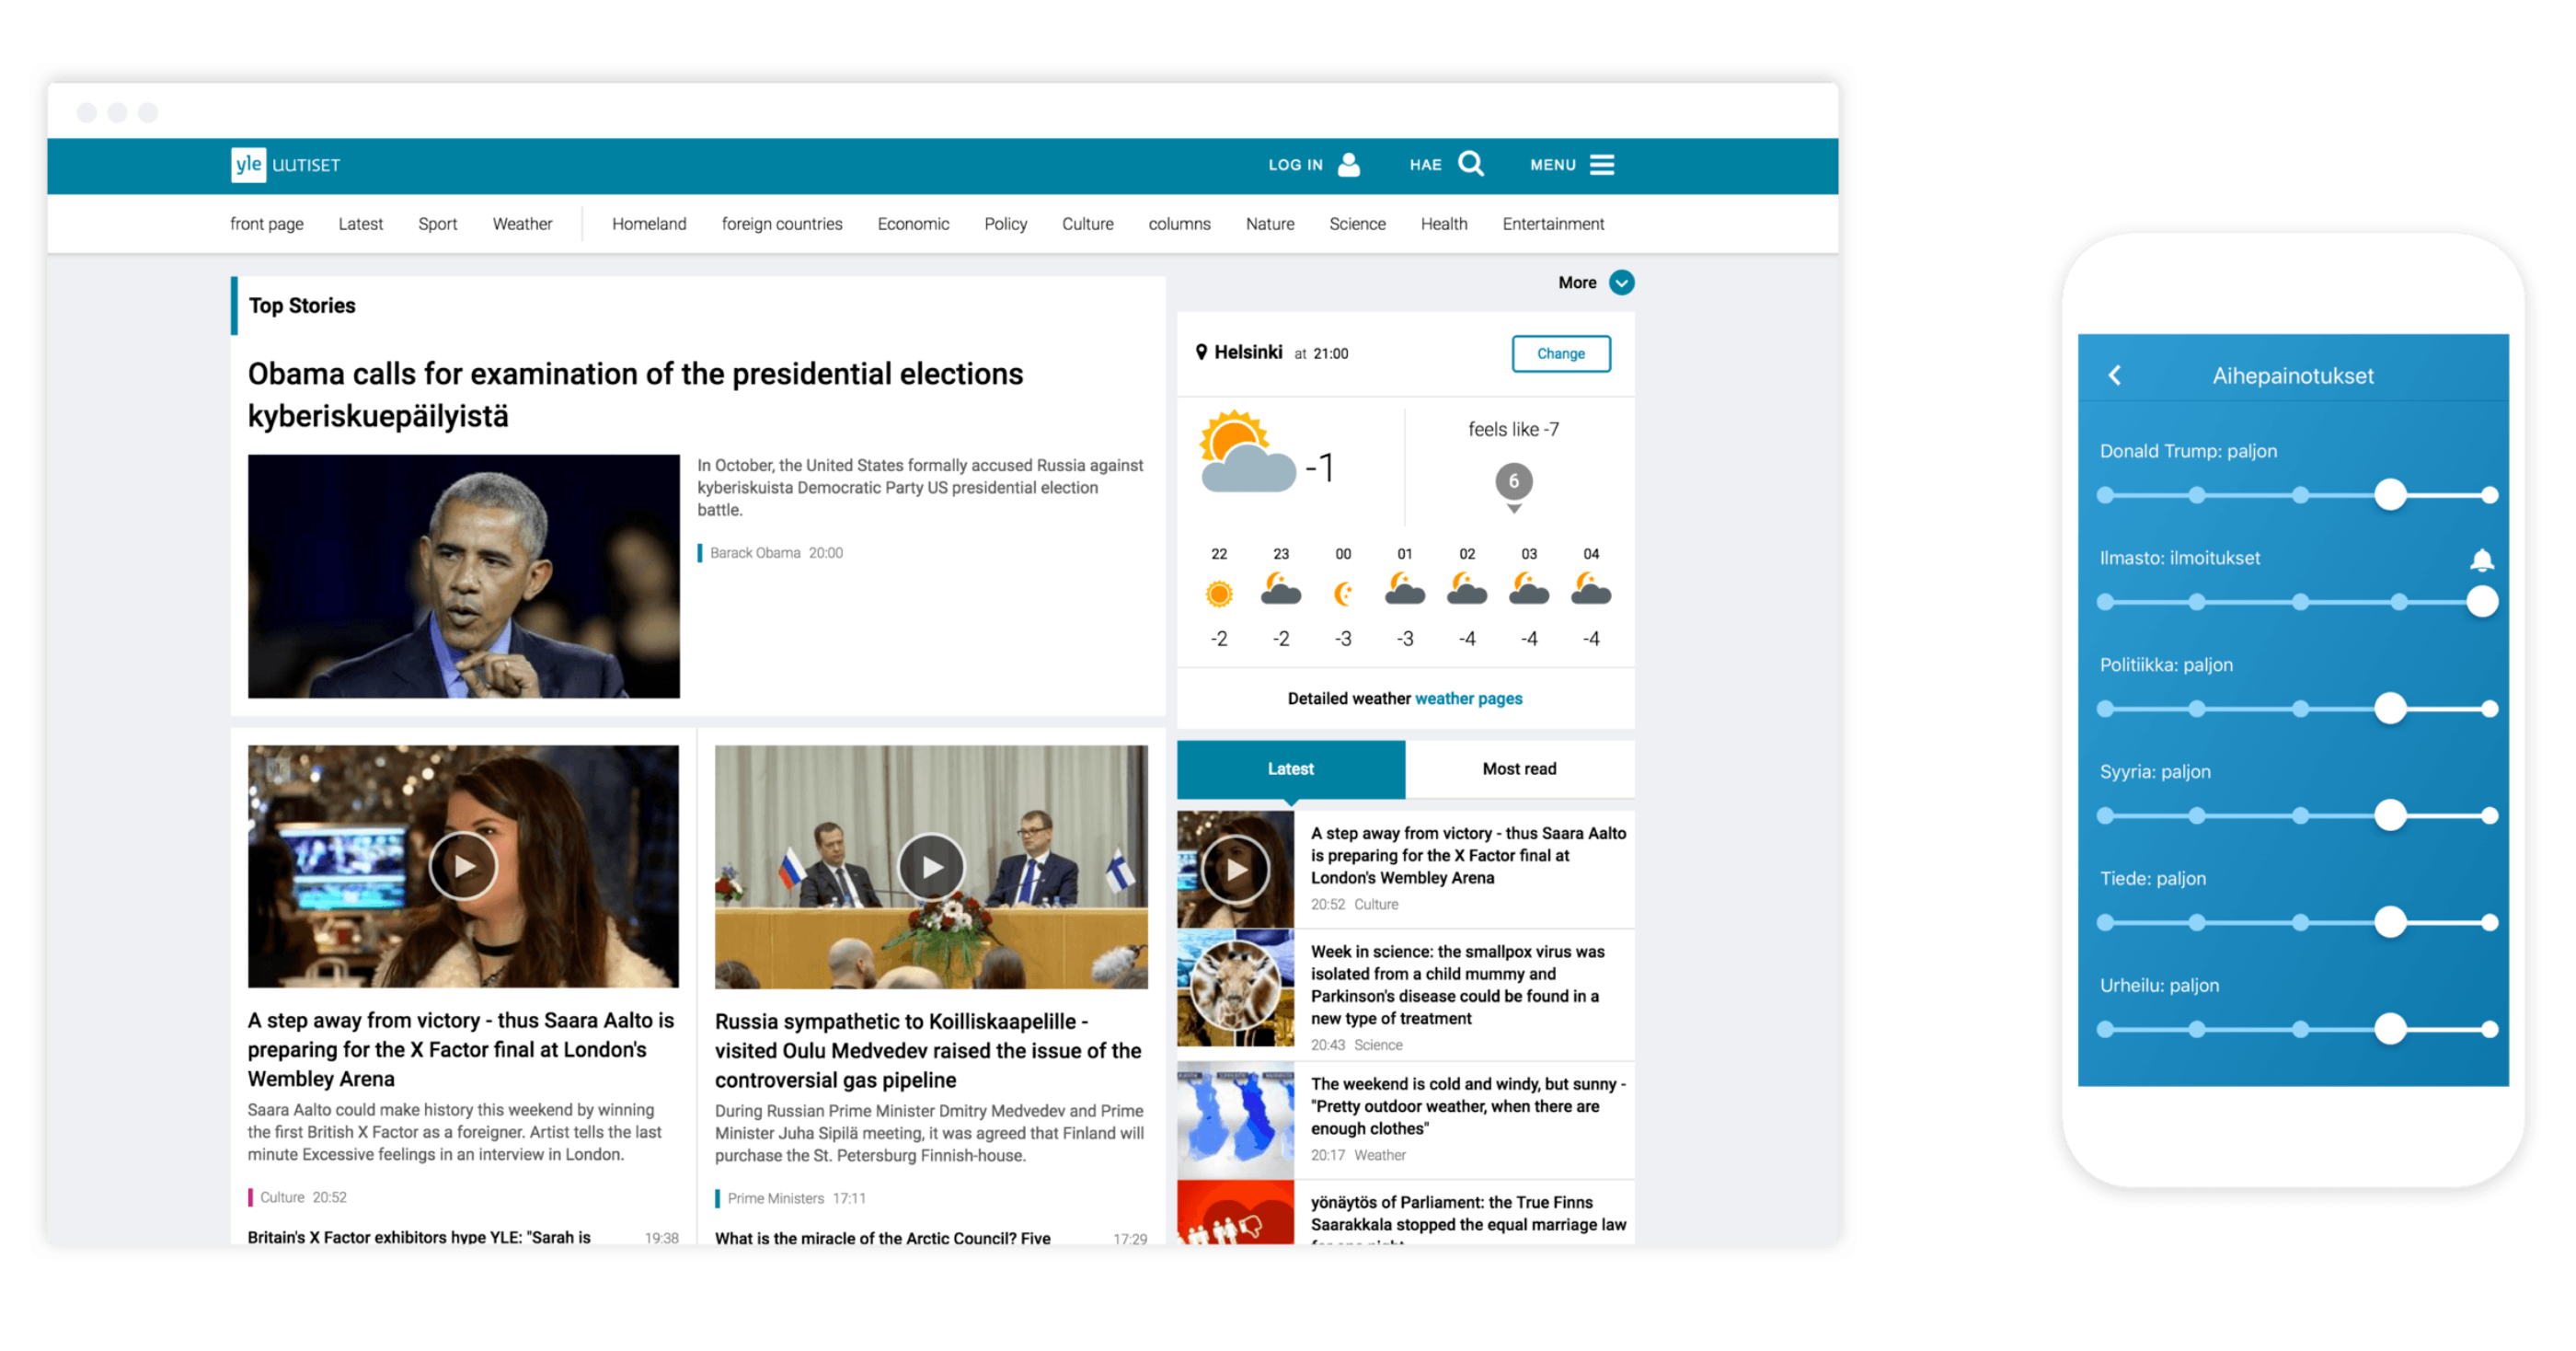Open the Barack Obama tag under top story

pos(755,552)
